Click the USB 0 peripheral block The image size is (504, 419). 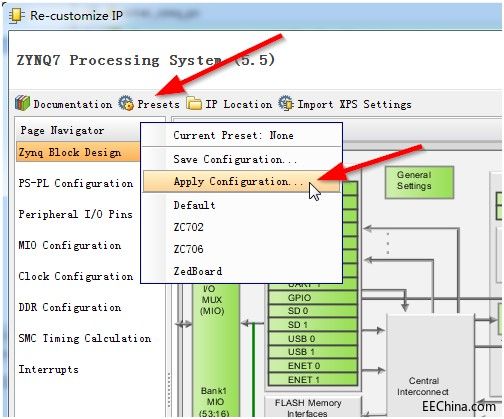[313, 339]
